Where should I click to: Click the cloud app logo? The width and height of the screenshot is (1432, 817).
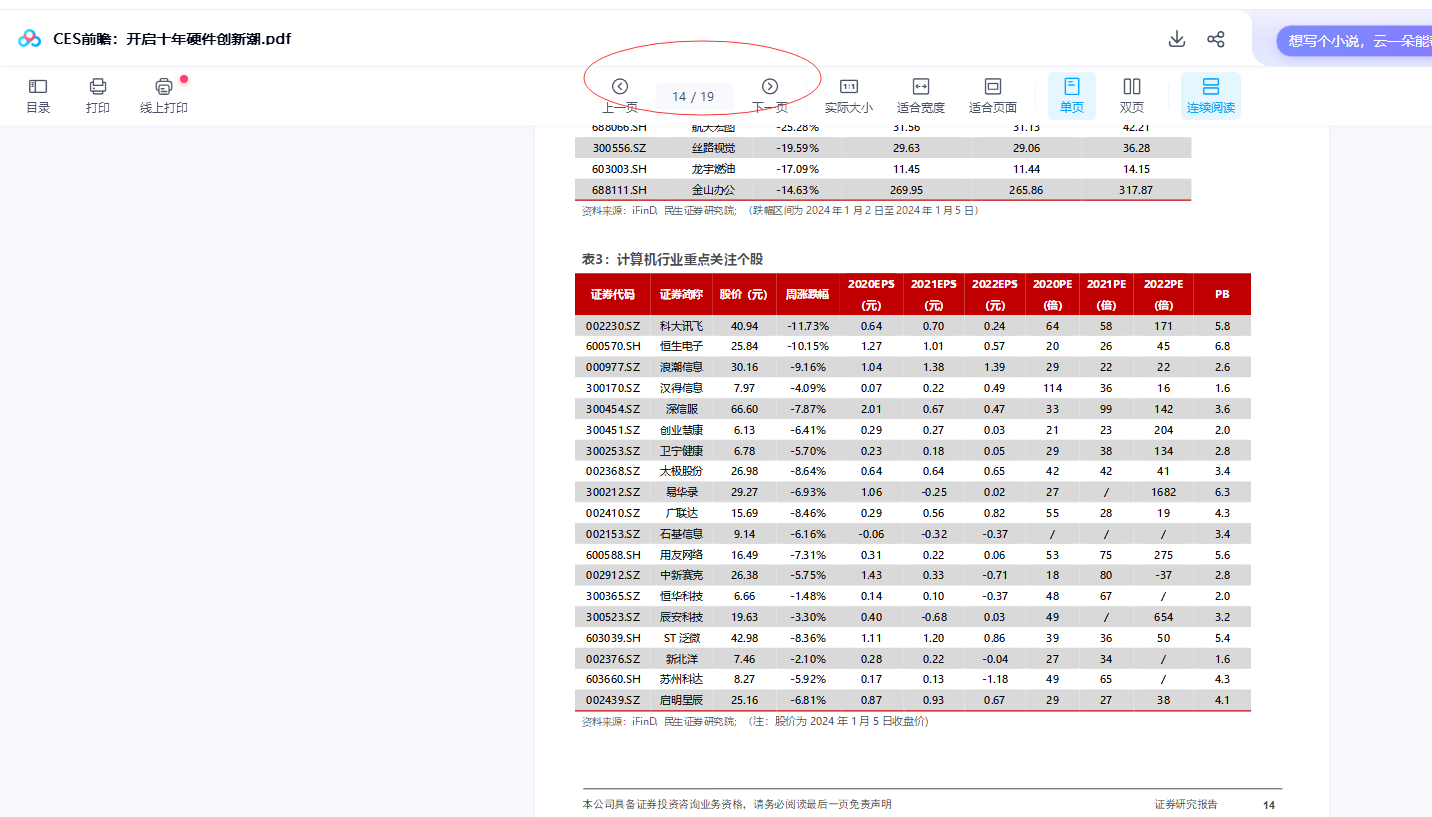(x=30, y=39)
